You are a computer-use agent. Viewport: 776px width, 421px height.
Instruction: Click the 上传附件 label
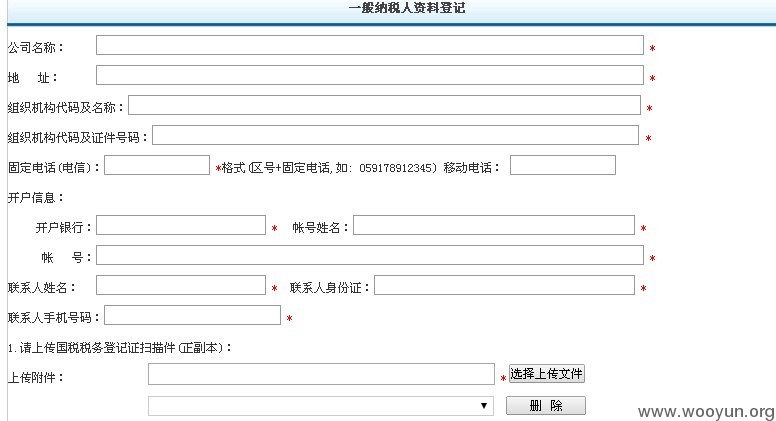click(36, 378)
